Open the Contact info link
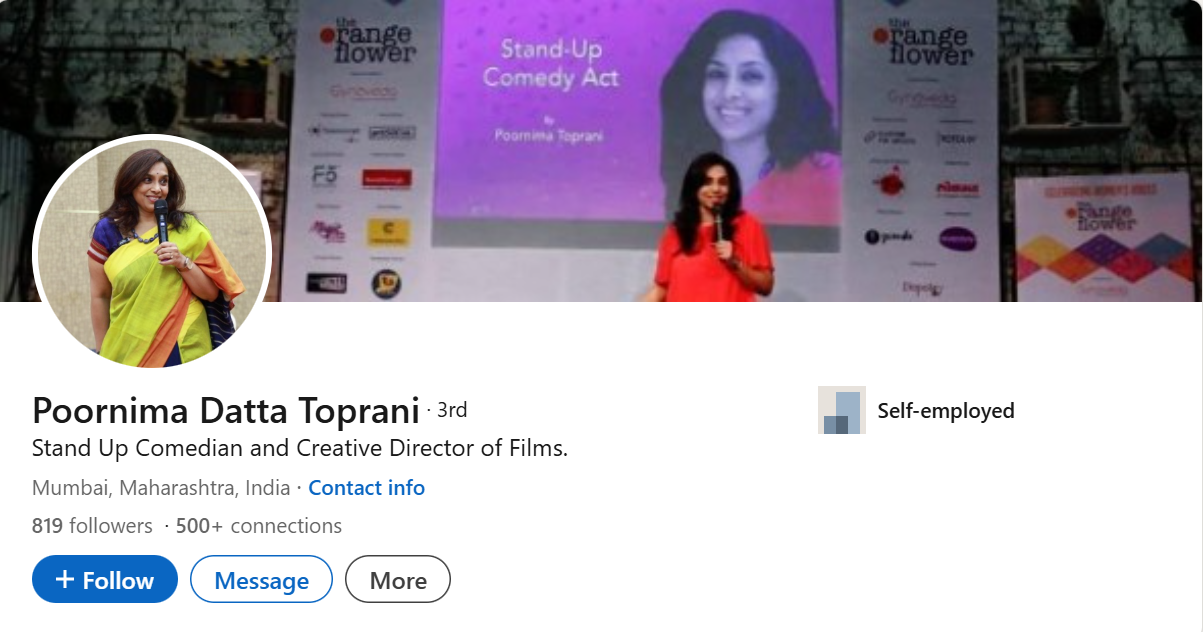 click(x=366, y=488)
